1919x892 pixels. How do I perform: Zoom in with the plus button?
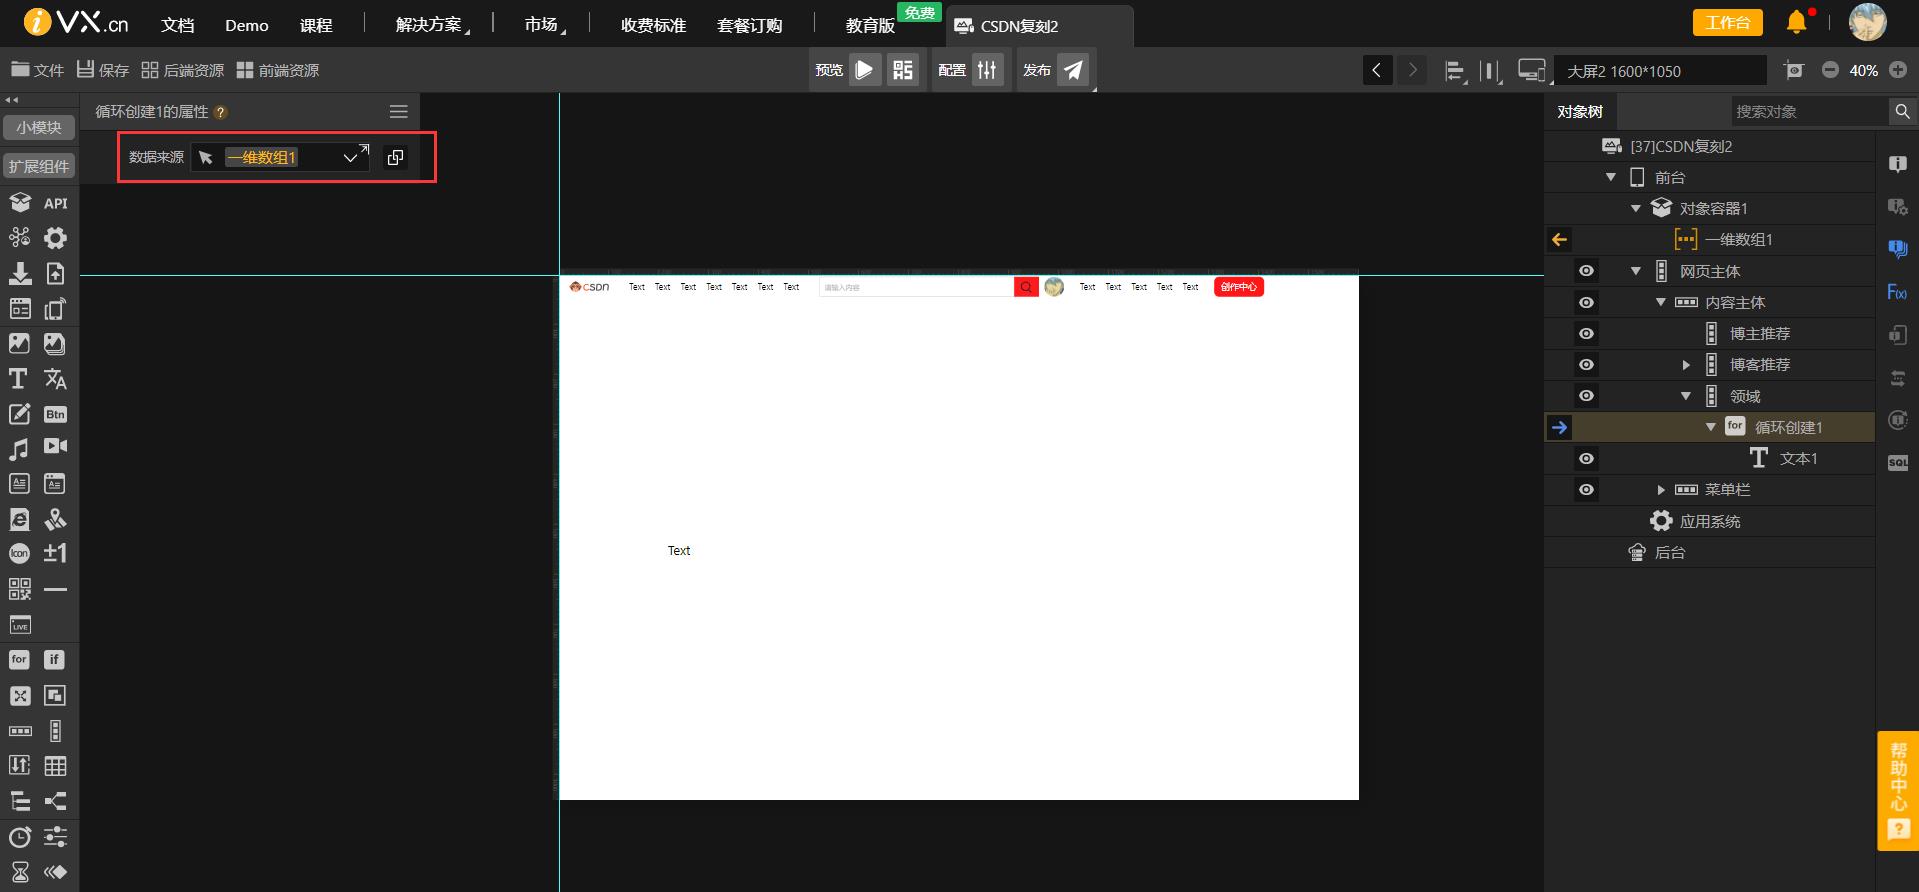1898,70
